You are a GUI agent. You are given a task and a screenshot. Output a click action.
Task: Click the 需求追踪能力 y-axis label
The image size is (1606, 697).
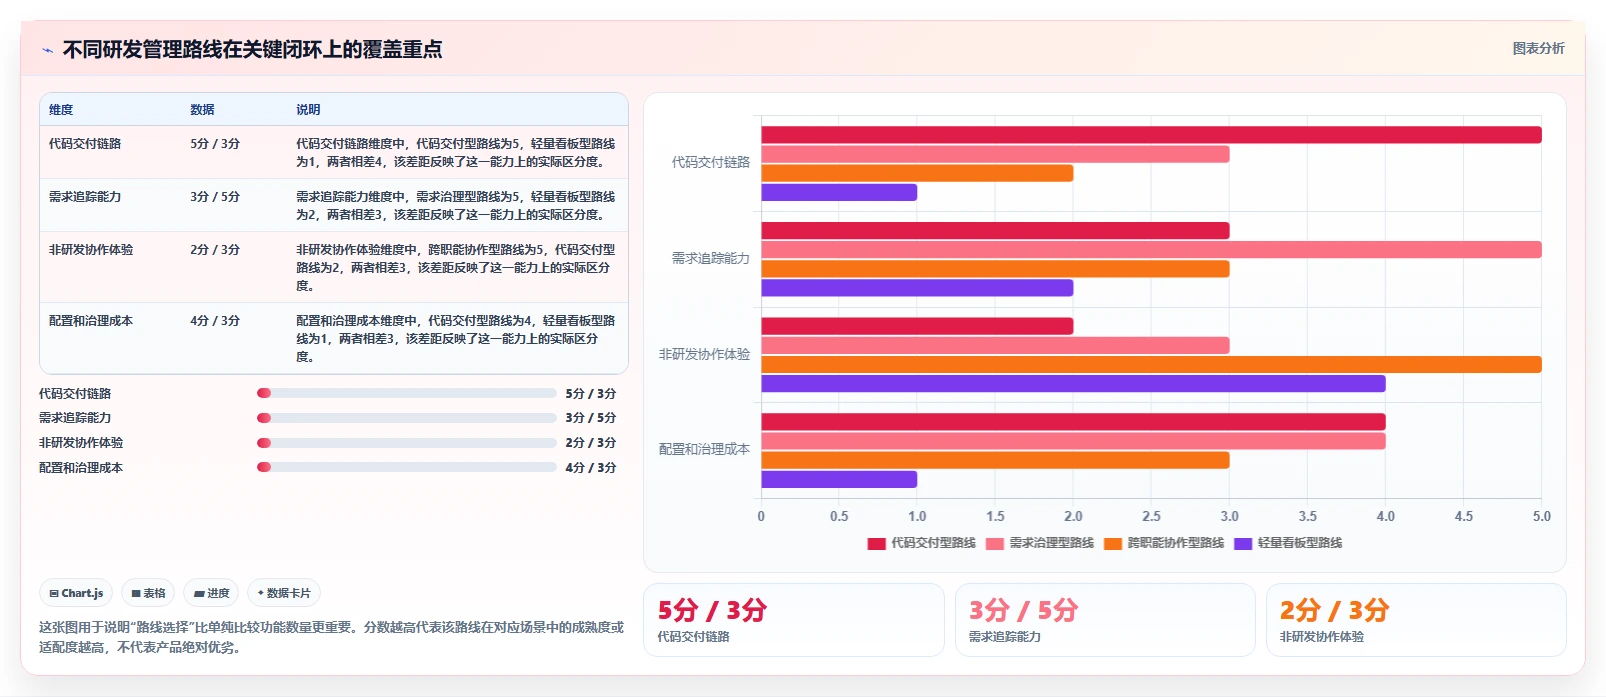[710, 258]
